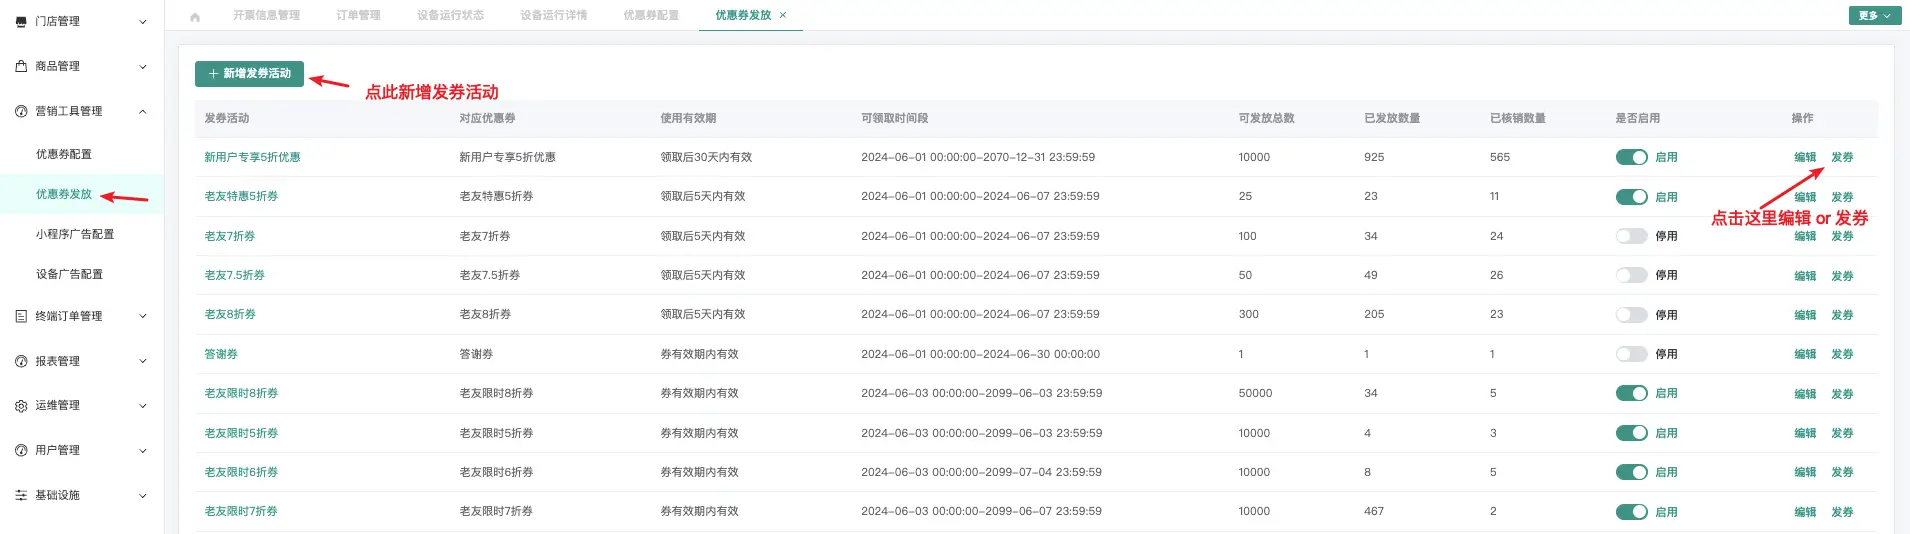Turn on the 老友8折券 switch
The image size is (1910, 534).
[x=1631, y=315]
